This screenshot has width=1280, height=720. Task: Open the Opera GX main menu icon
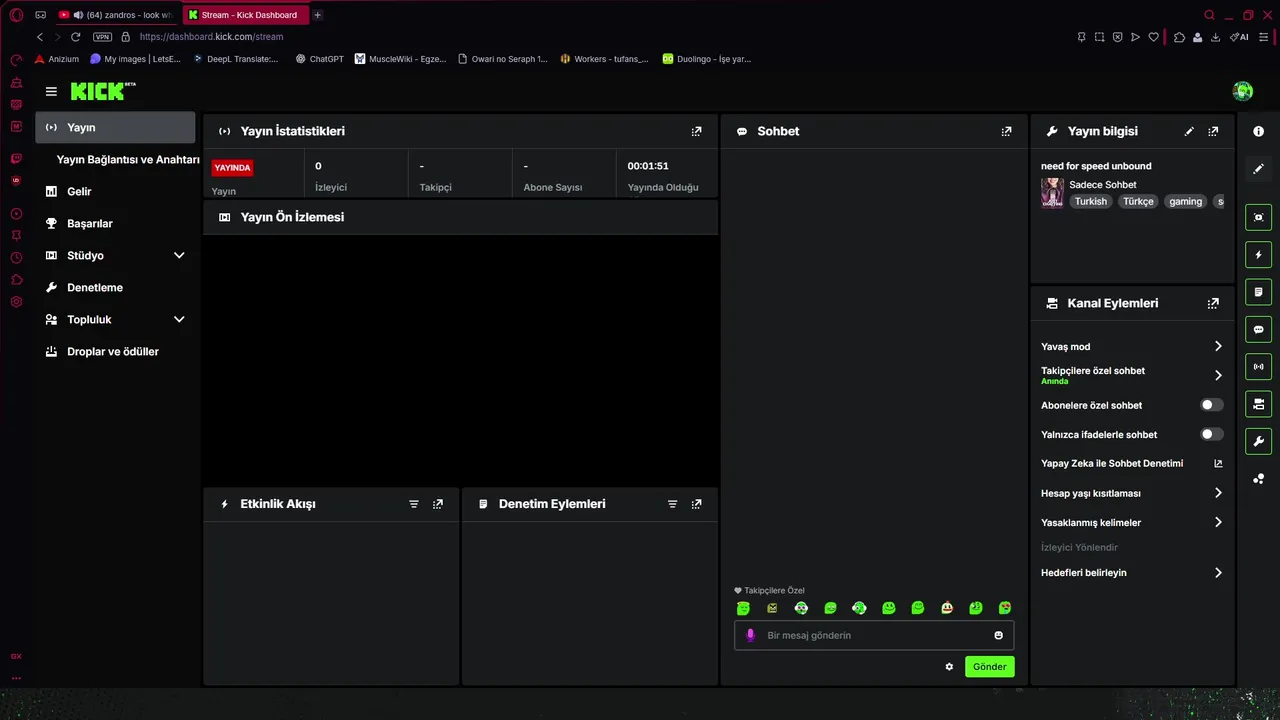(x=16, y=15)
